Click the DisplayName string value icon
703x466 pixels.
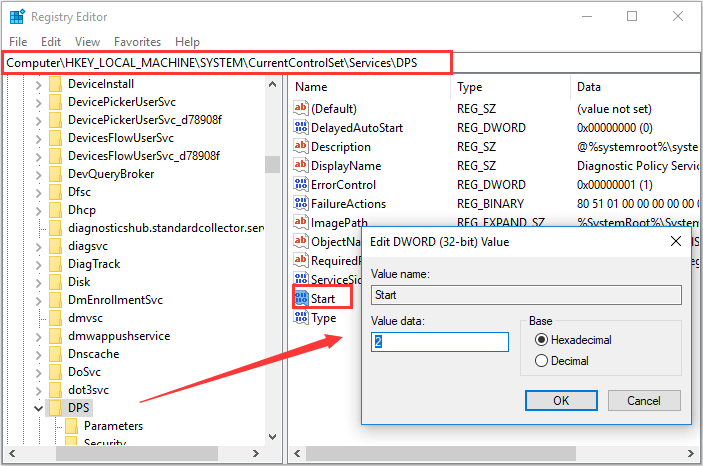[301, 165]
